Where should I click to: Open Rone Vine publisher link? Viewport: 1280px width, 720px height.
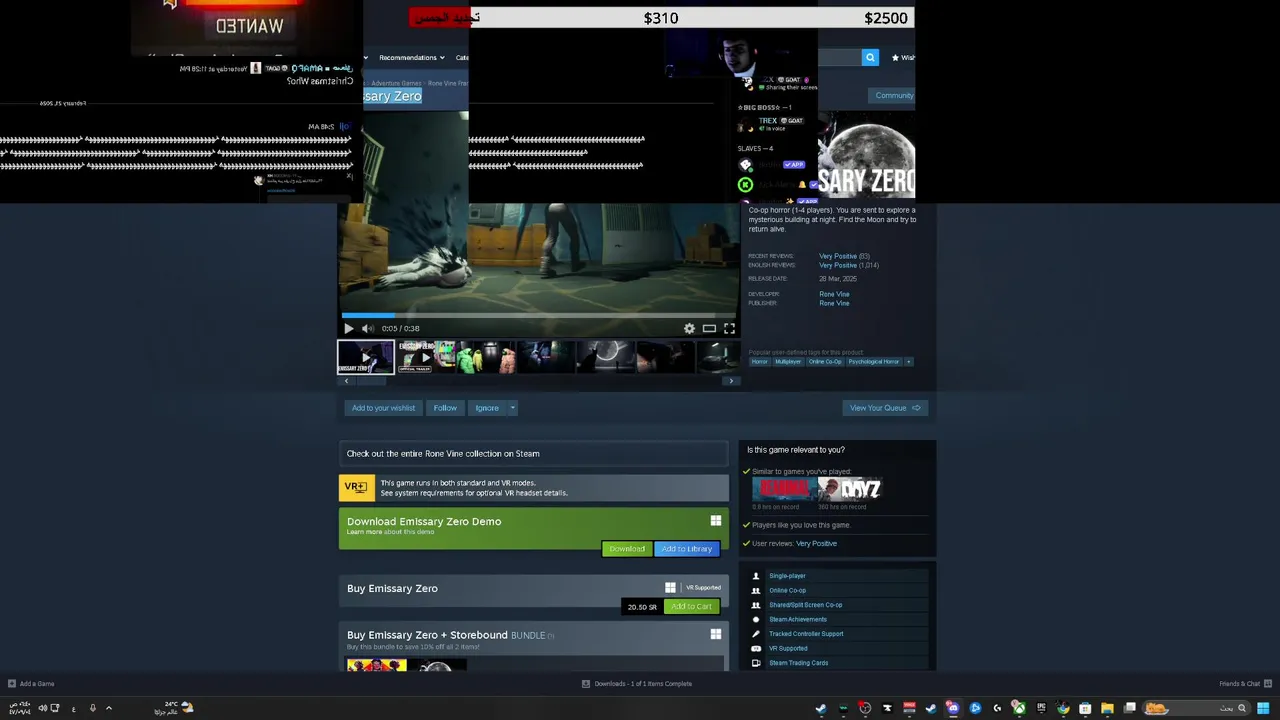[x=834, y=303]
